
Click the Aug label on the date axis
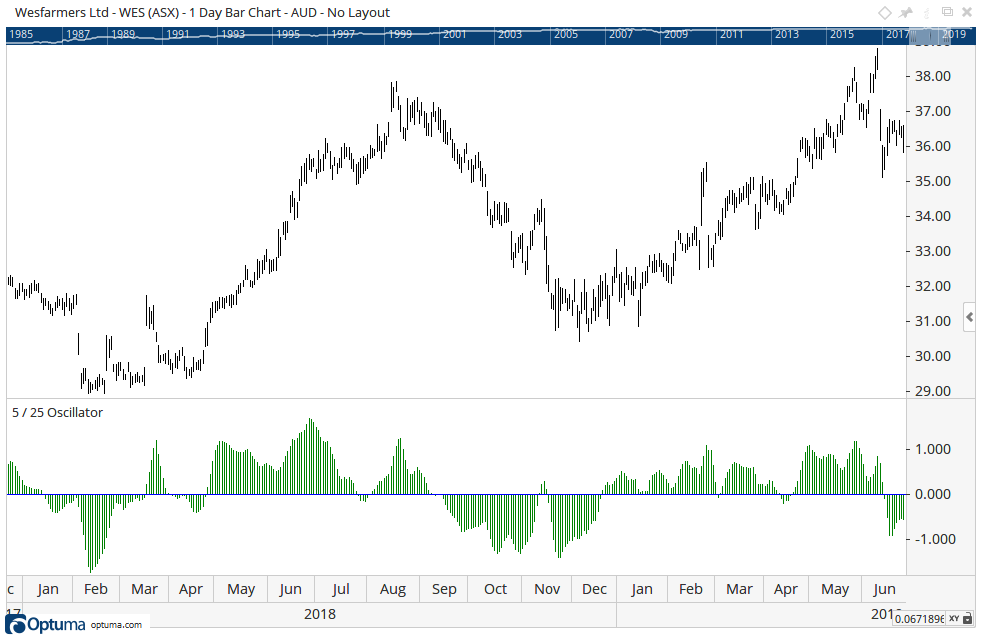coord(393,589)
